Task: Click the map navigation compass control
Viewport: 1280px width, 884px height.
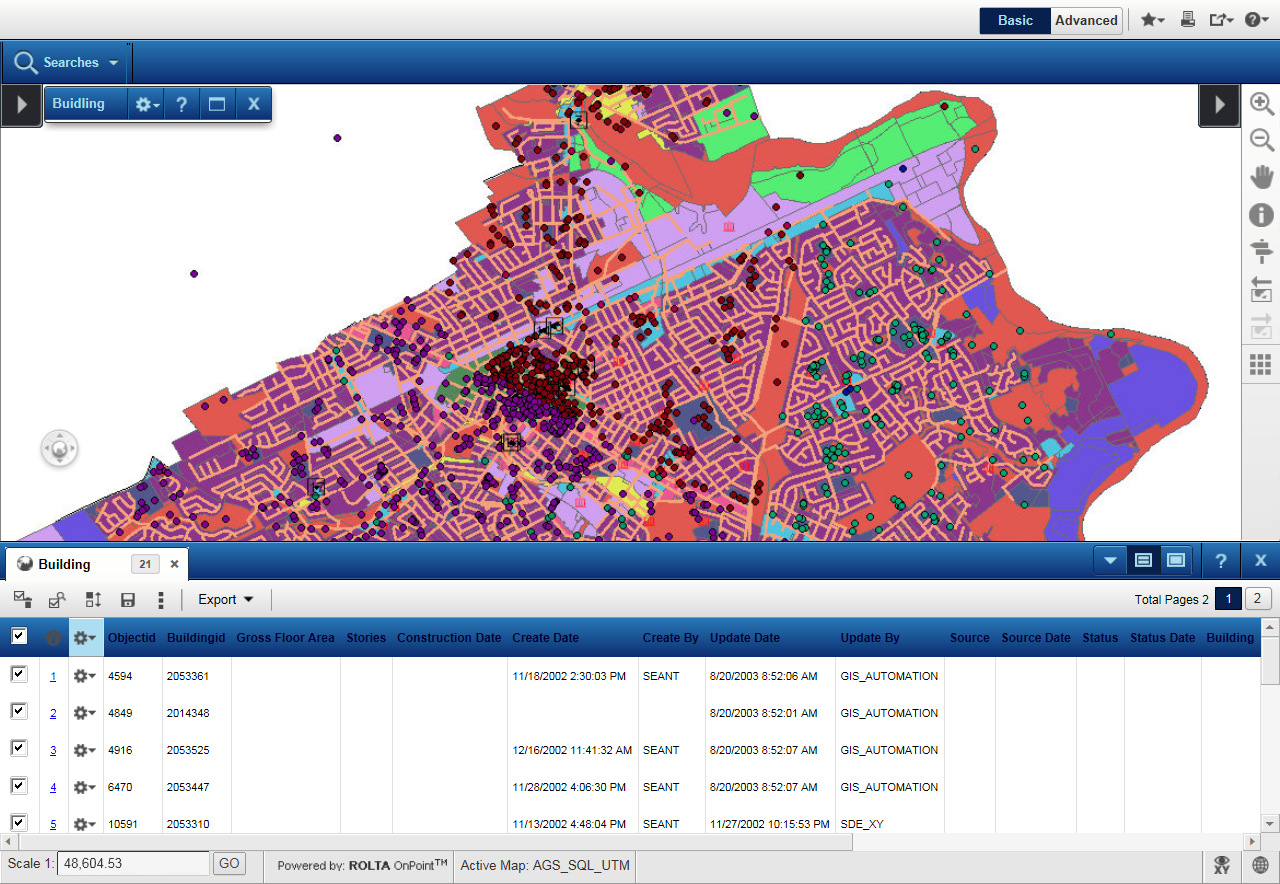Action: pyautogui.click(x=59, y=449)
